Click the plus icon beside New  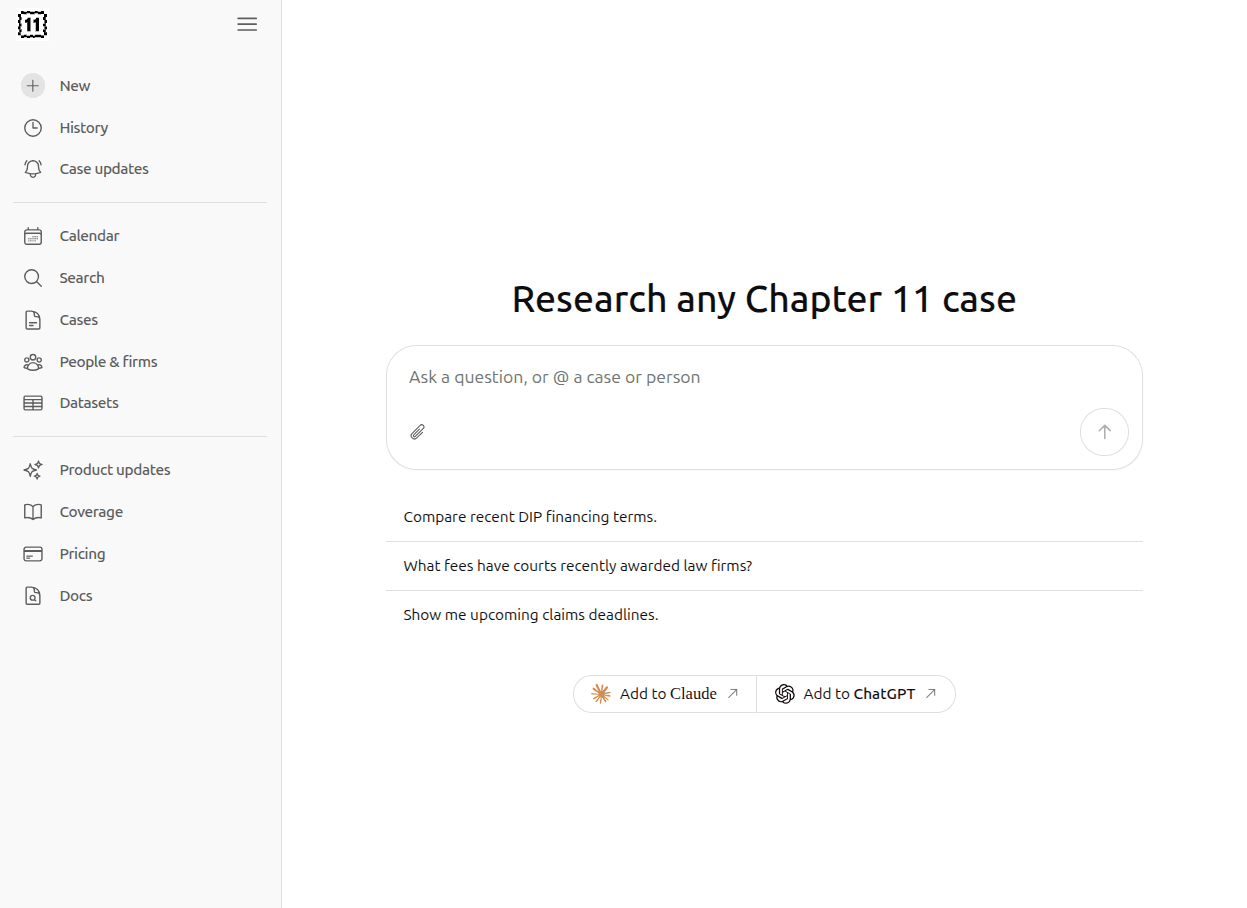(x=33, y=86)
